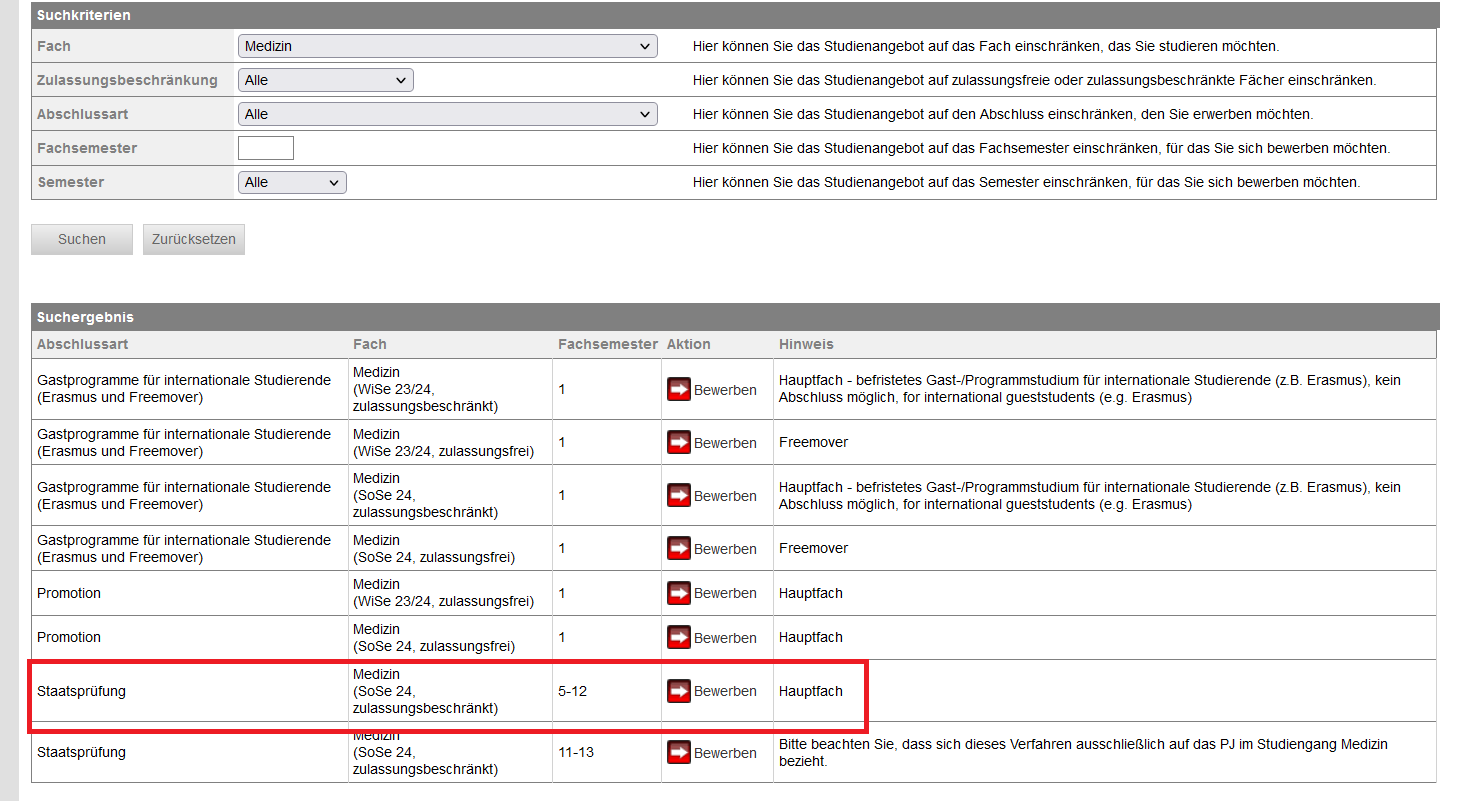Screen dimensions: 1475x801
Task: Click the Zulassungsbeschränkung criteria label
Action: (x=127, y=80)
